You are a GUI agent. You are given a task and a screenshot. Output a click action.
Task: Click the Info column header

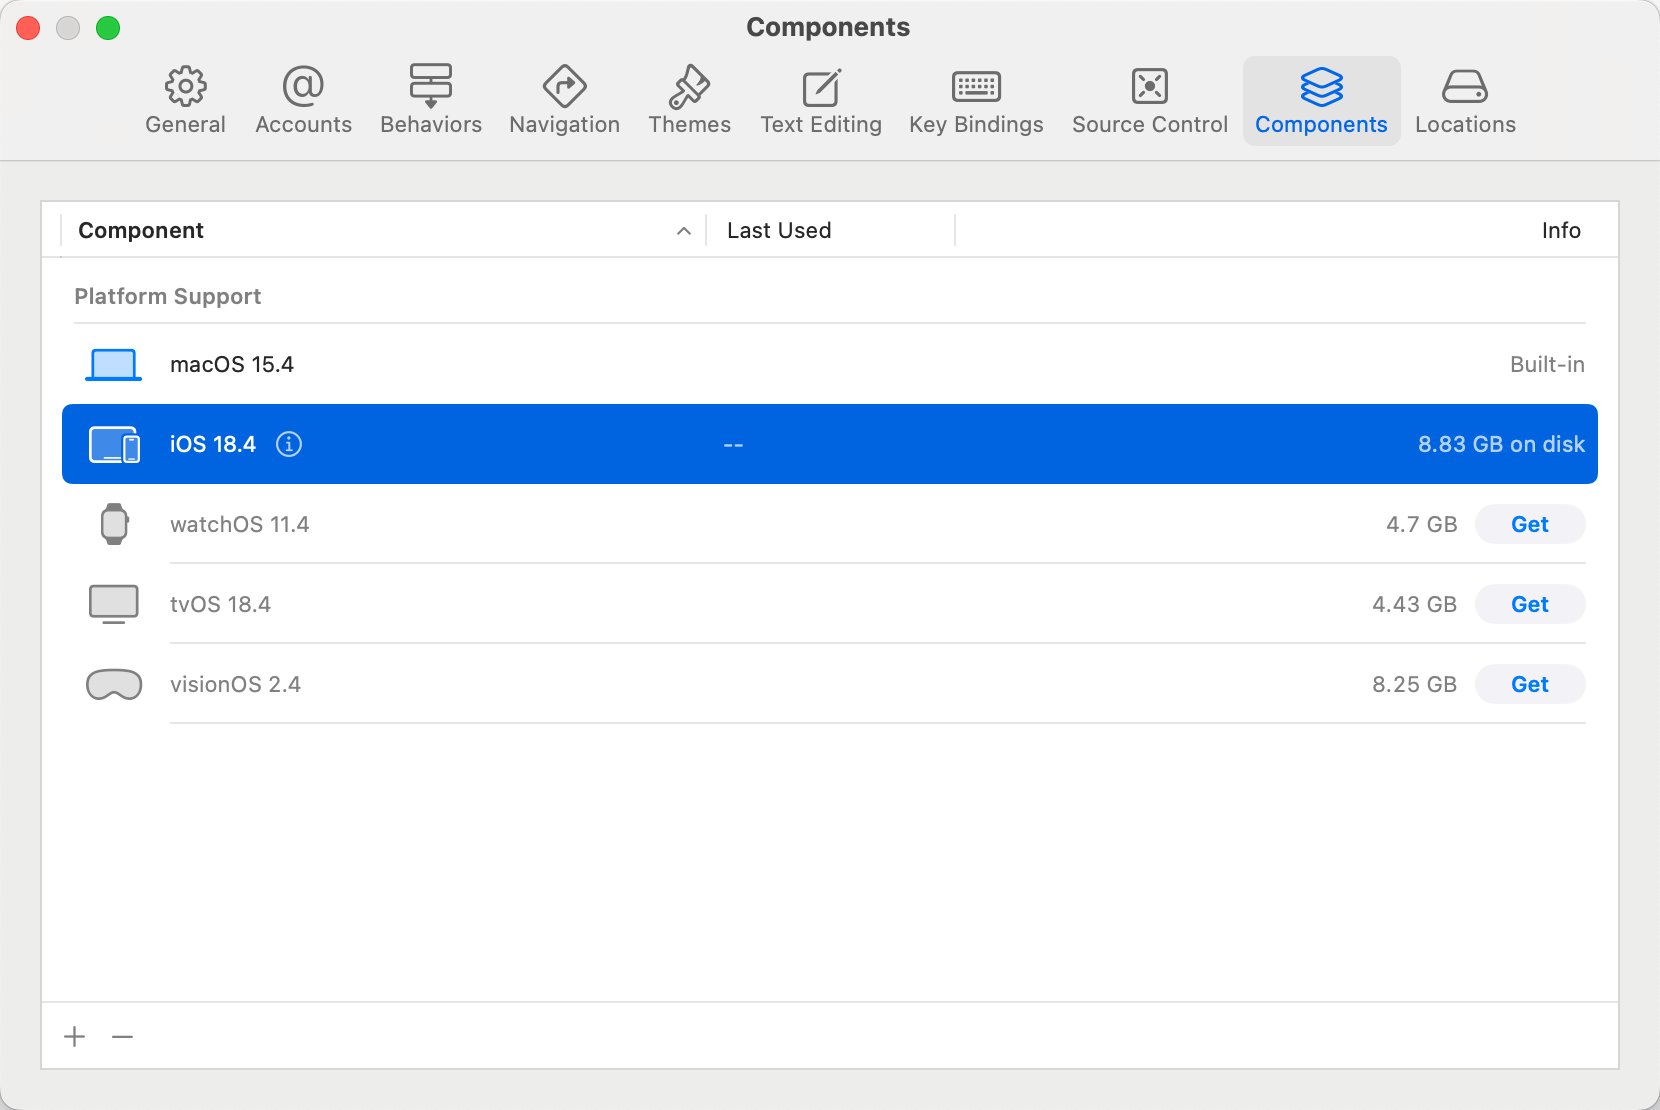pos(1560,231)
